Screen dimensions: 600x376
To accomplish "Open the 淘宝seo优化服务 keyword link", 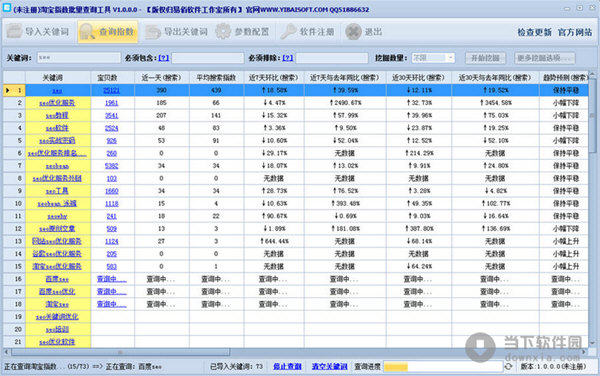I will [x=57, y=267].
